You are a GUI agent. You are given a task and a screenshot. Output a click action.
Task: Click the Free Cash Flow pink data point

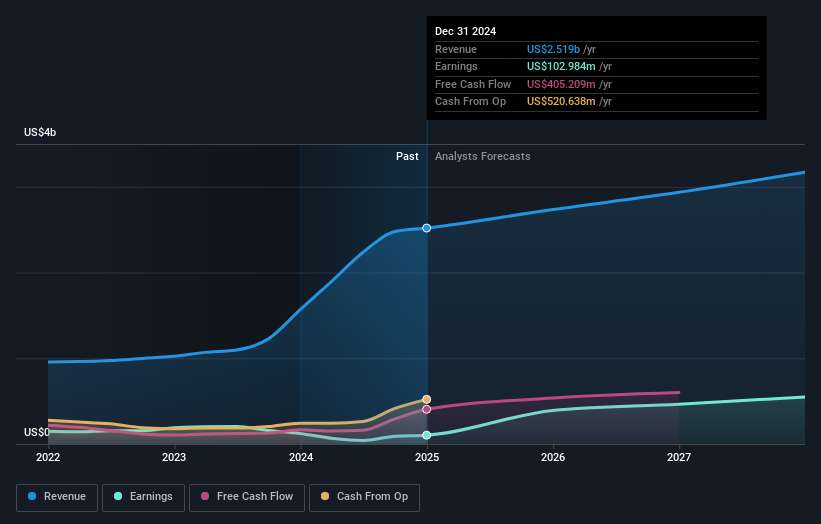(427, 409)
